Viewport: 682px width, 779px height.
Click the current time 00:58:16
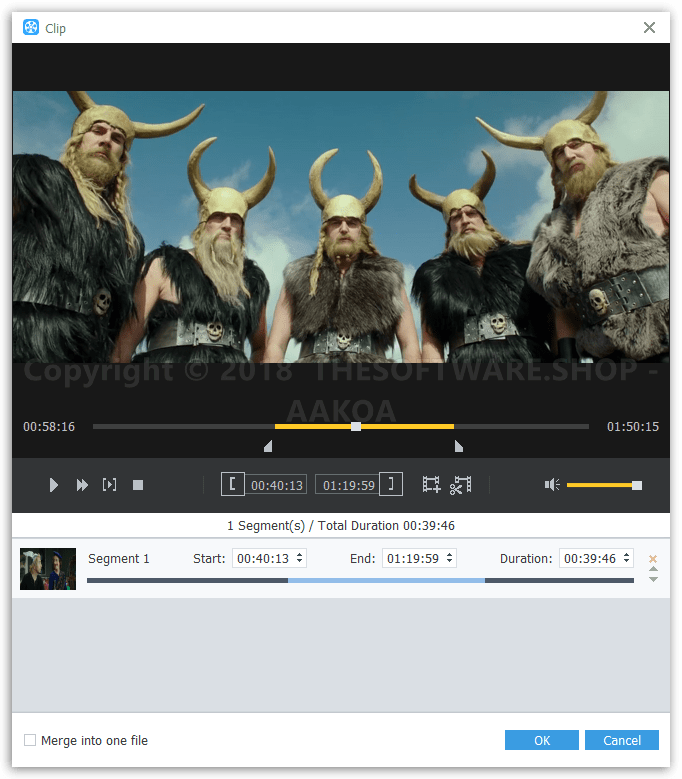[x=49, y=427]
